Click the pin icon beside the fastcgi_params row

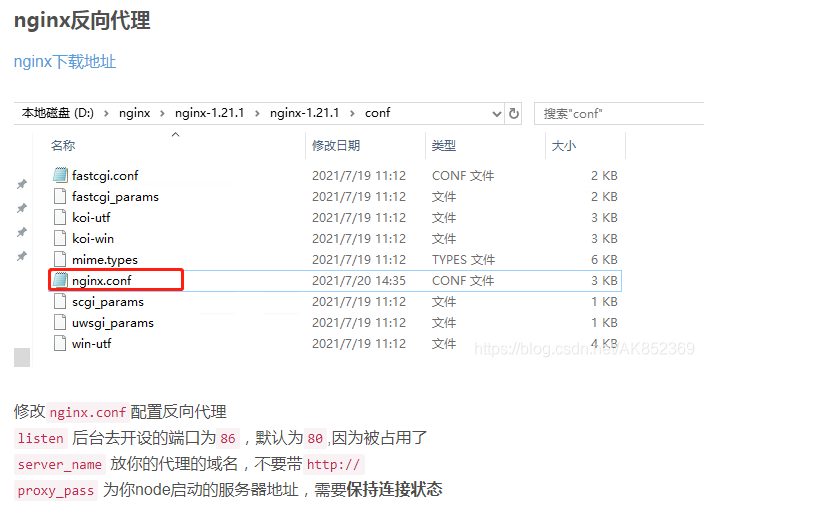coord(22,208)
